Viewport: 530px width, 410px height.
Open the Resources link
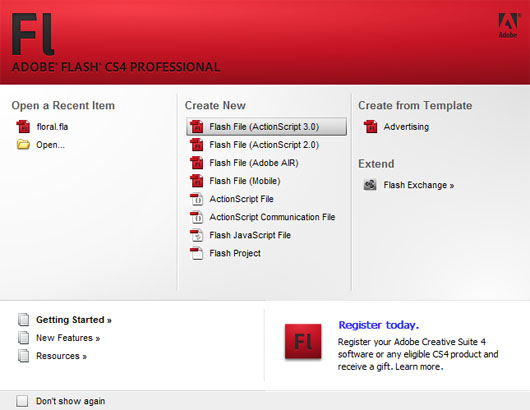[61, 356]
